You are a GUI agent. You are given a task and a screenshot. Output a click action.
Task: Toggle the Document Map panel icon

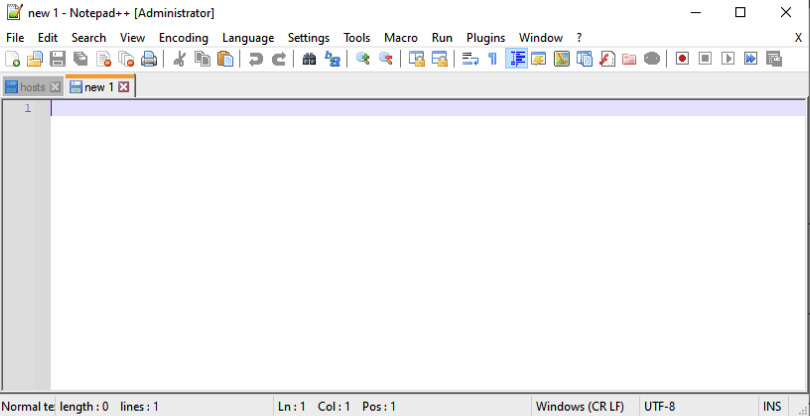pyautogui.click(x=562, y=59)
